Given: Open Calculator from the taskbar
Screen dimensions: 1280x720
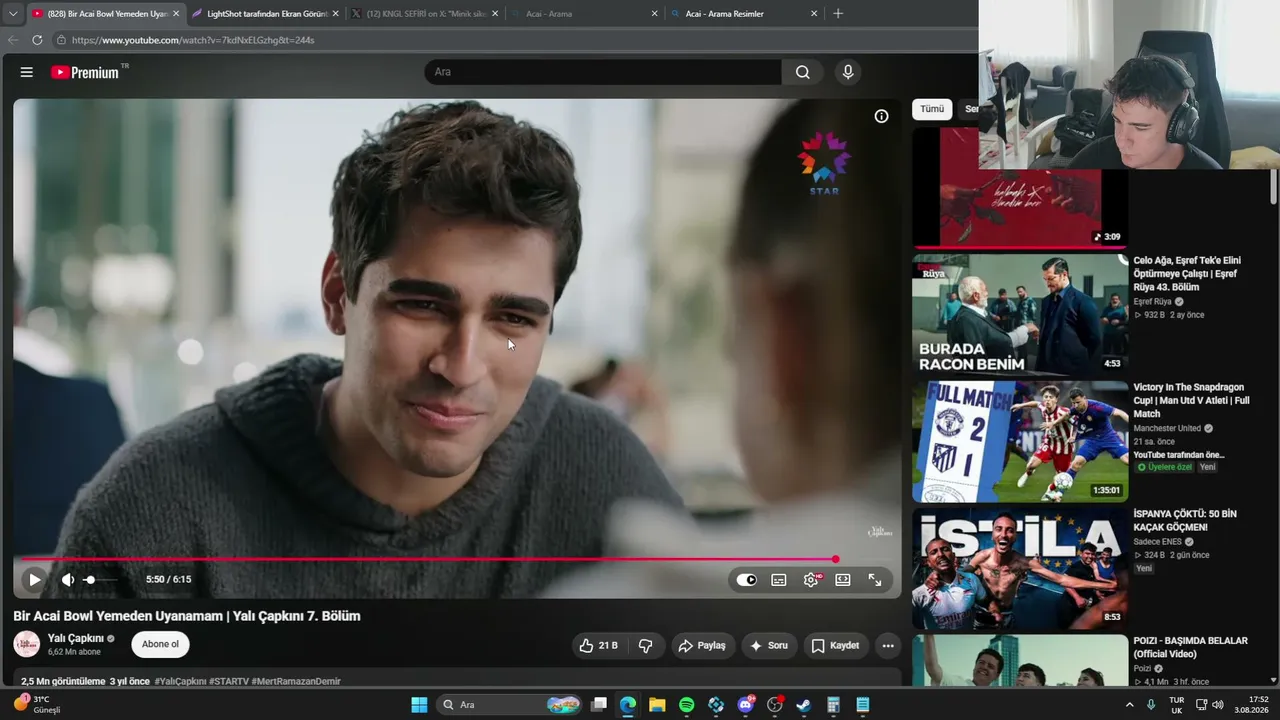Looking at the screenshot, I should 833,705.
